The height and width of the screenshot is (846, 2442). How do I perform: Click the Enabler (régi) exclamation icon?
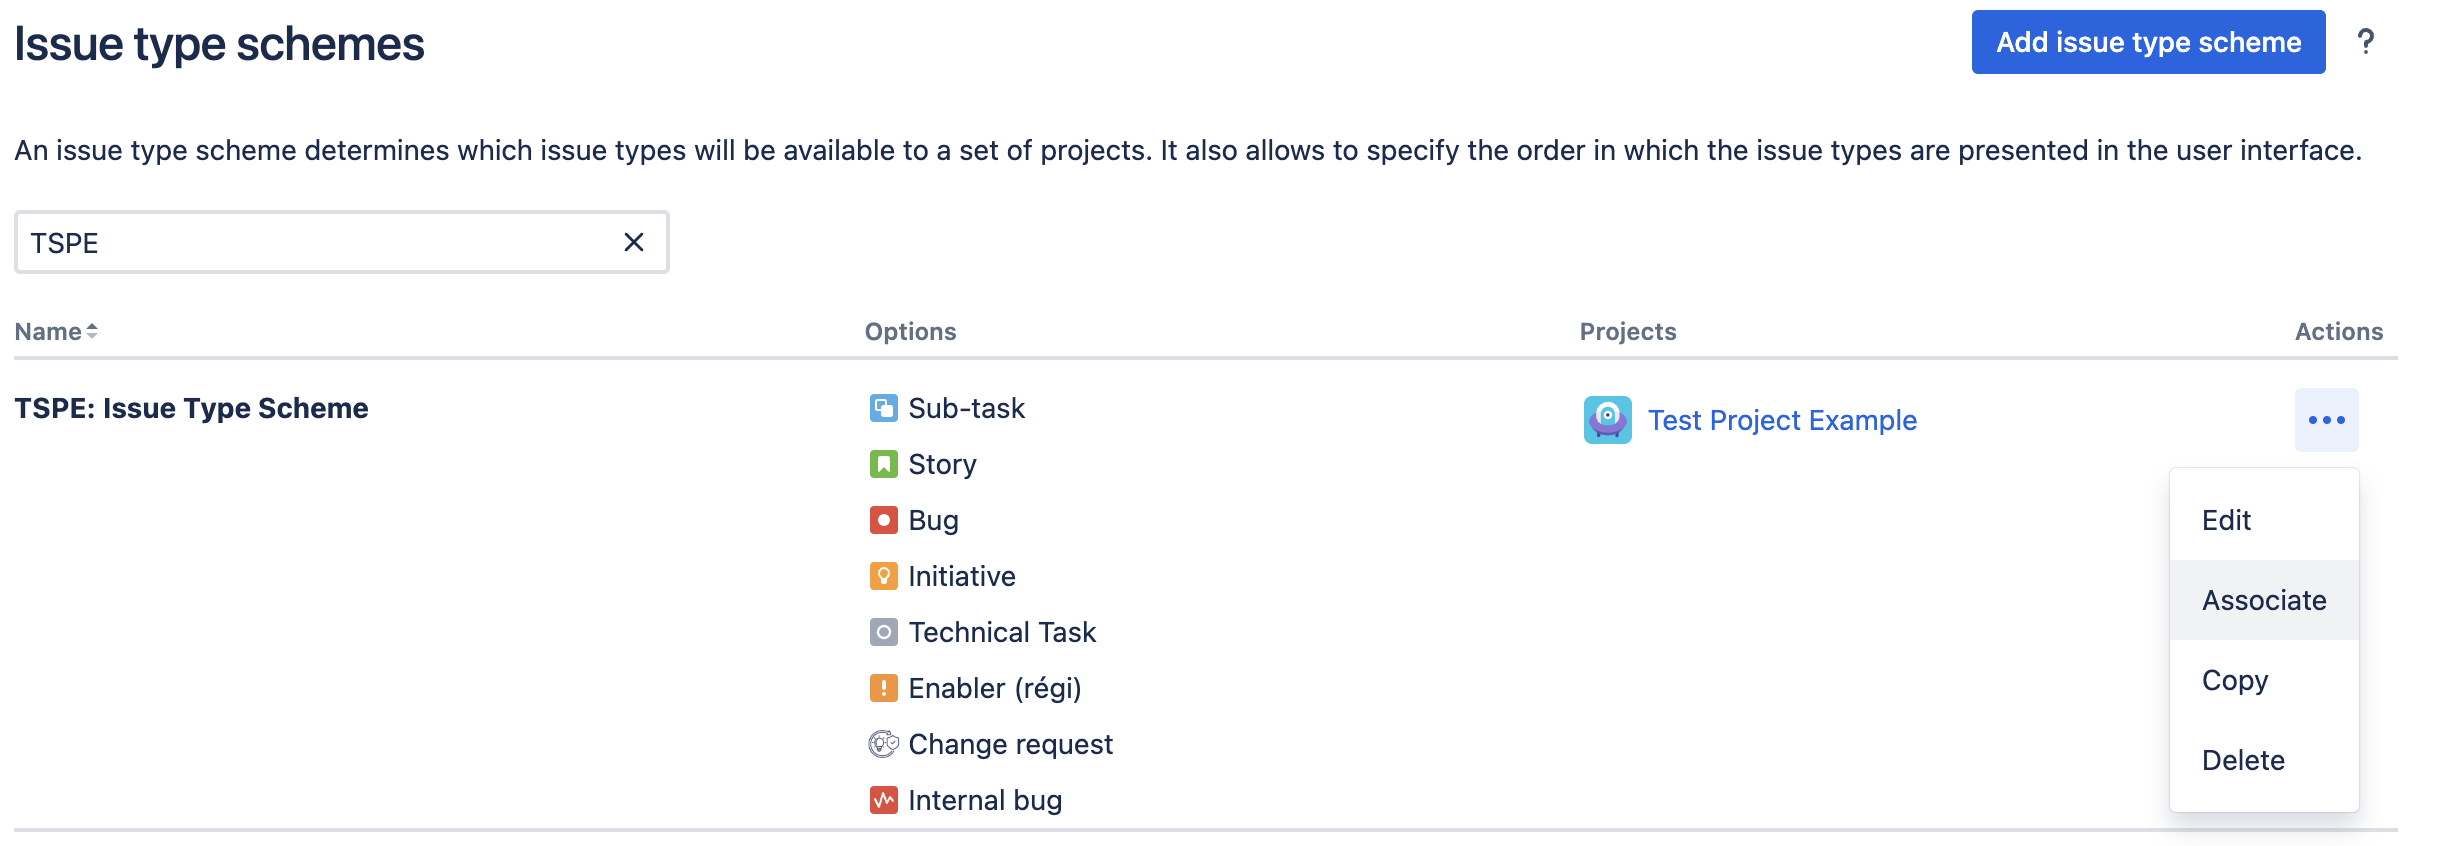click(x=883, y=688)
